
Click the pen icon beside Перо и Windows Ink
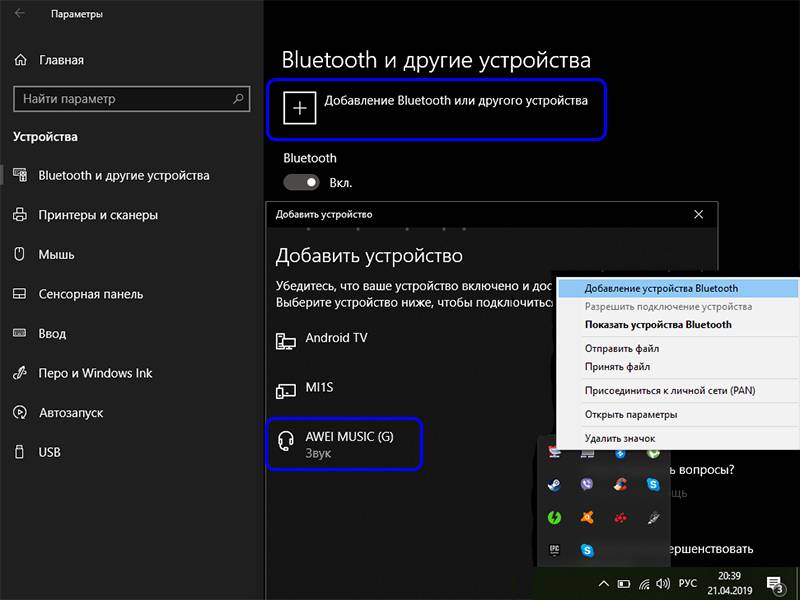click(19, 373)
